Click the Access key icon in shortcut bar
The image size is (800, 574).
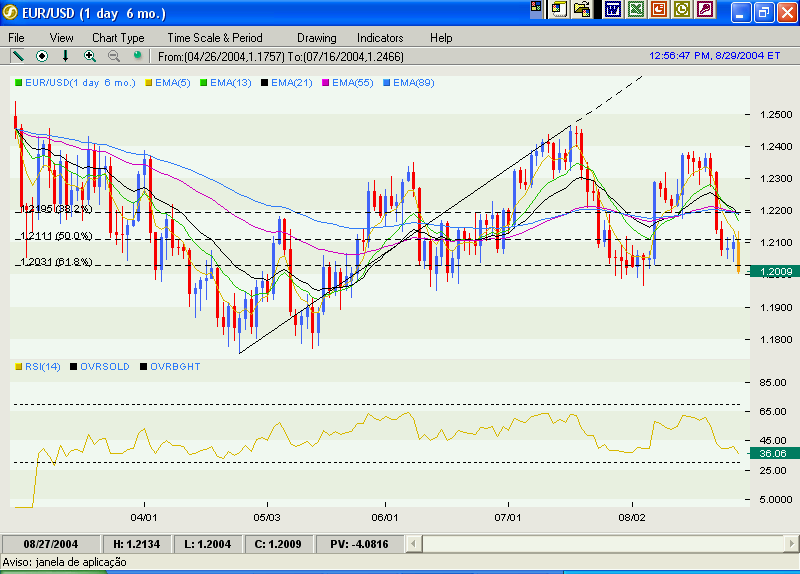pos(706,10)
